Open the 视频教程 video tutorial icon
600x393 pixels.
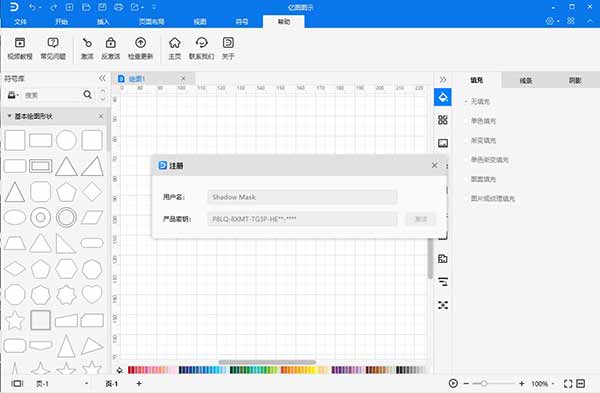[20, 48]
